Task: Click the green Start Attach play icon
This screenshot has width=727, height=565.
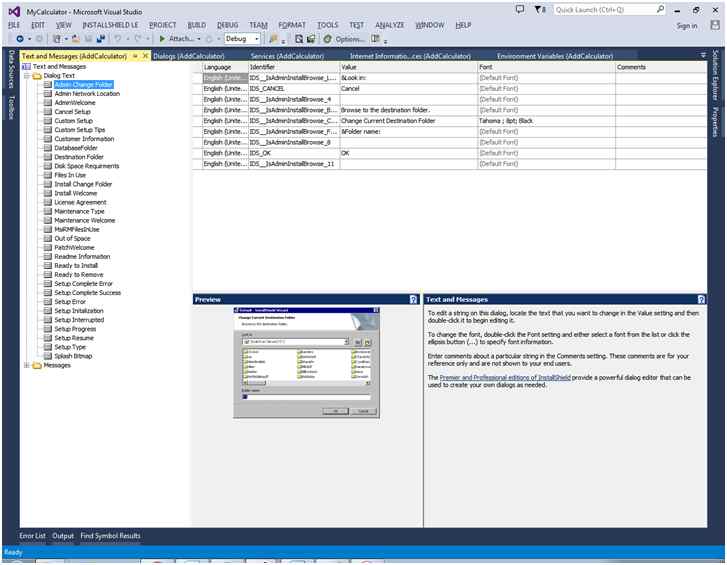Action: pos(162,39)
